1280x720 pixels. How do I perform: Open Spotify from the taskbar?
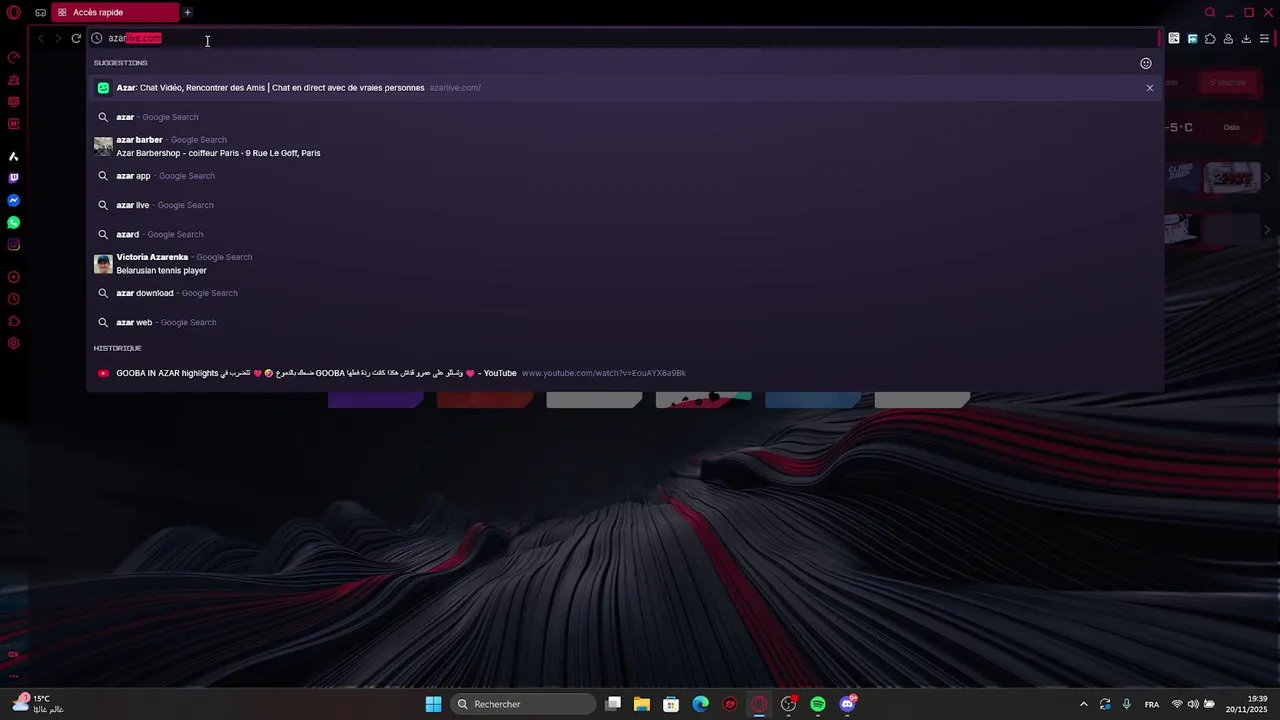pos(818,704)
